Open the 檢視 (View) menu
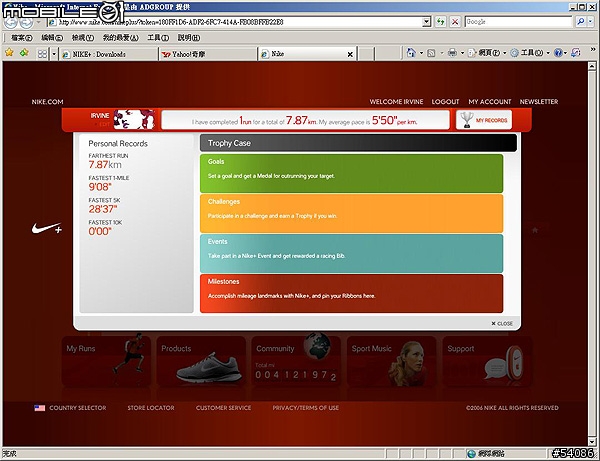 click(83, 37)
